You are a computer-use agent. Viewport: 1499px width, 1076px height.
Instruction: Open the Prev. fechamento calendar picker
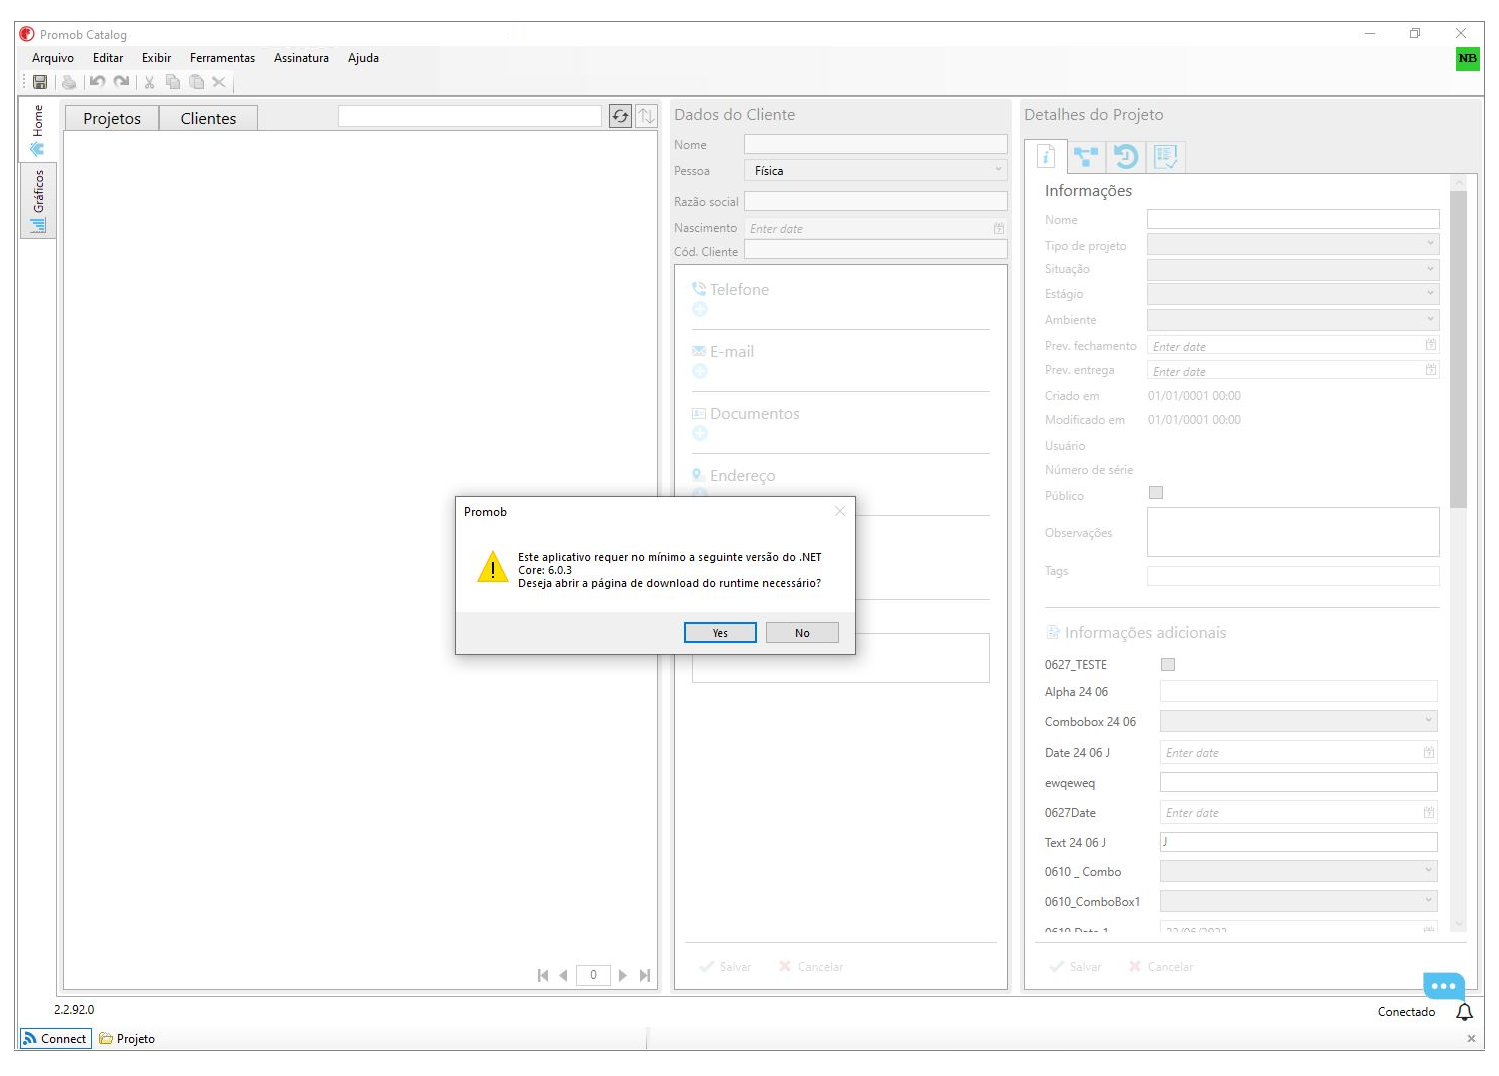click(x=1430, y=345)
